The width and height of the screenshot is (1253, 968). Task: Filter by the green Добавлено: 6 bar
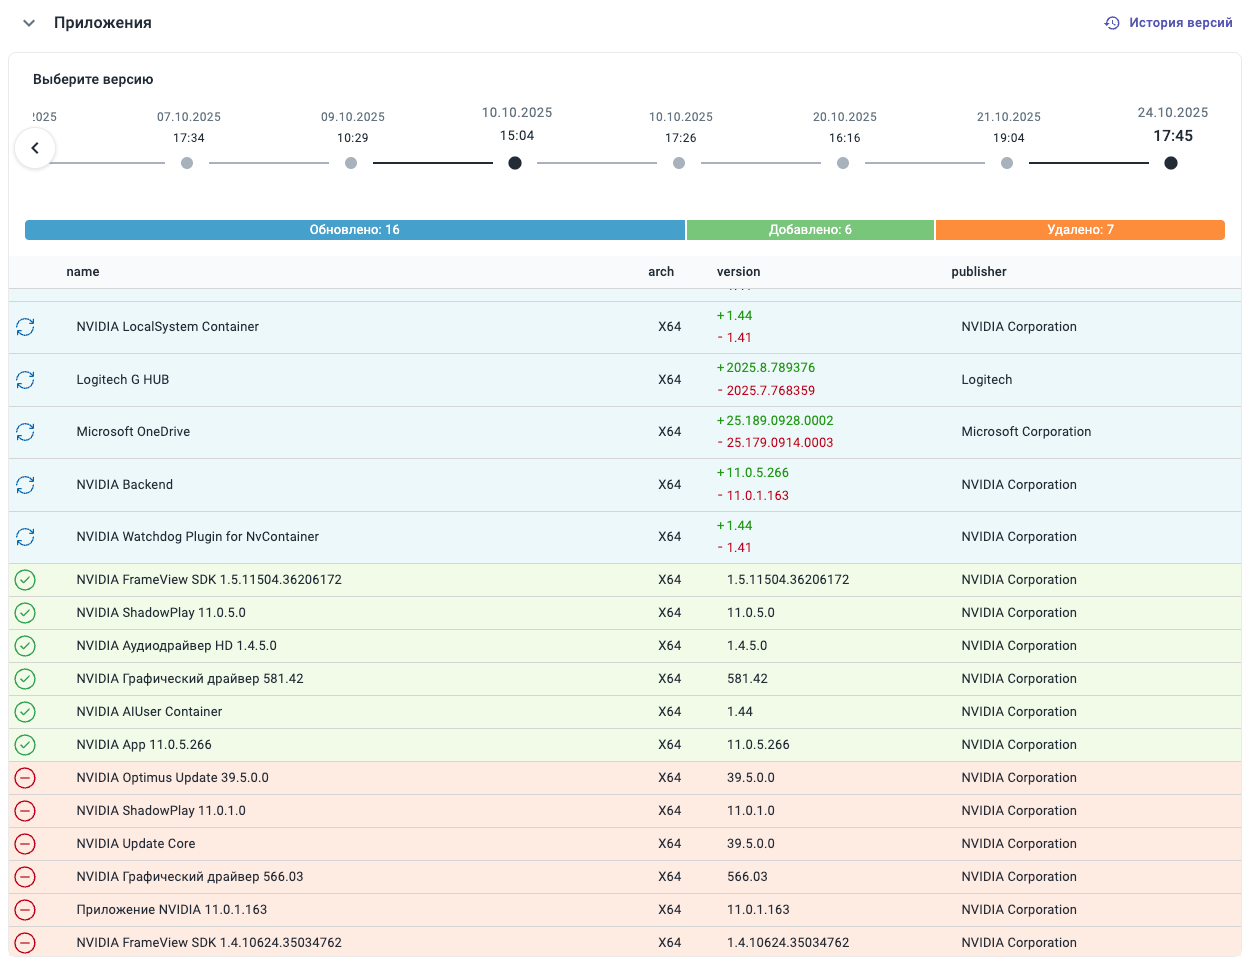pos(810,230)
